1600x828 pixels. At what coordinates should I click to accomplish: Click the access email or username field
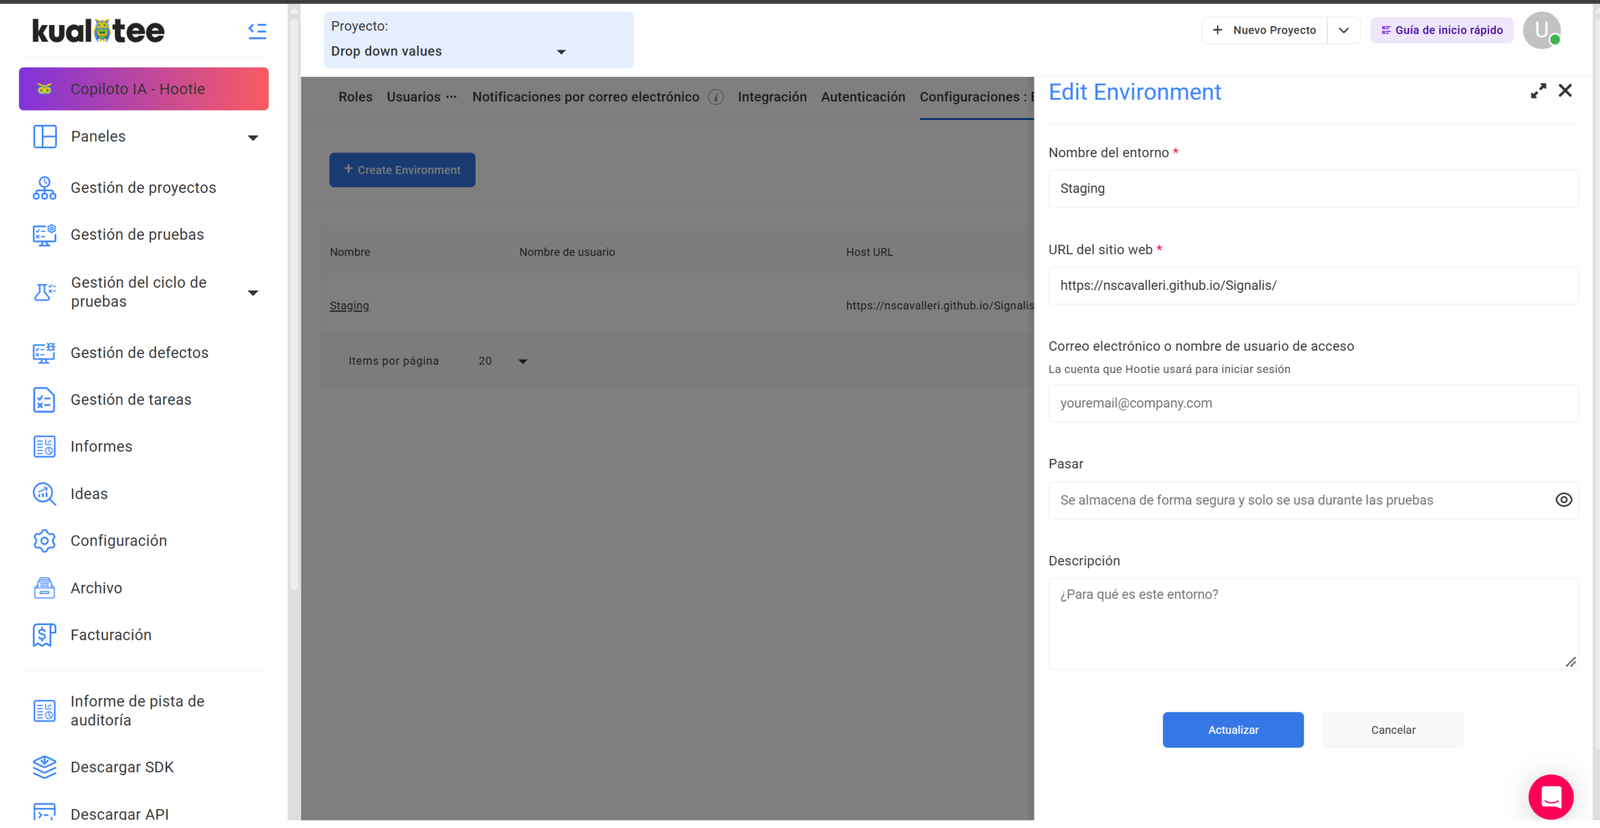pyautogui.click(x=1313, y=404)
